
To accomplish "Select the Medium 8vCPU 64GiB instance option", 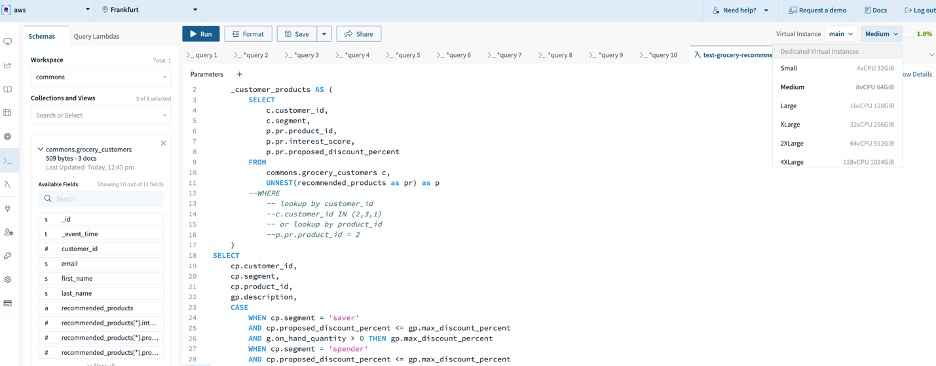I will tap(837, 87).
